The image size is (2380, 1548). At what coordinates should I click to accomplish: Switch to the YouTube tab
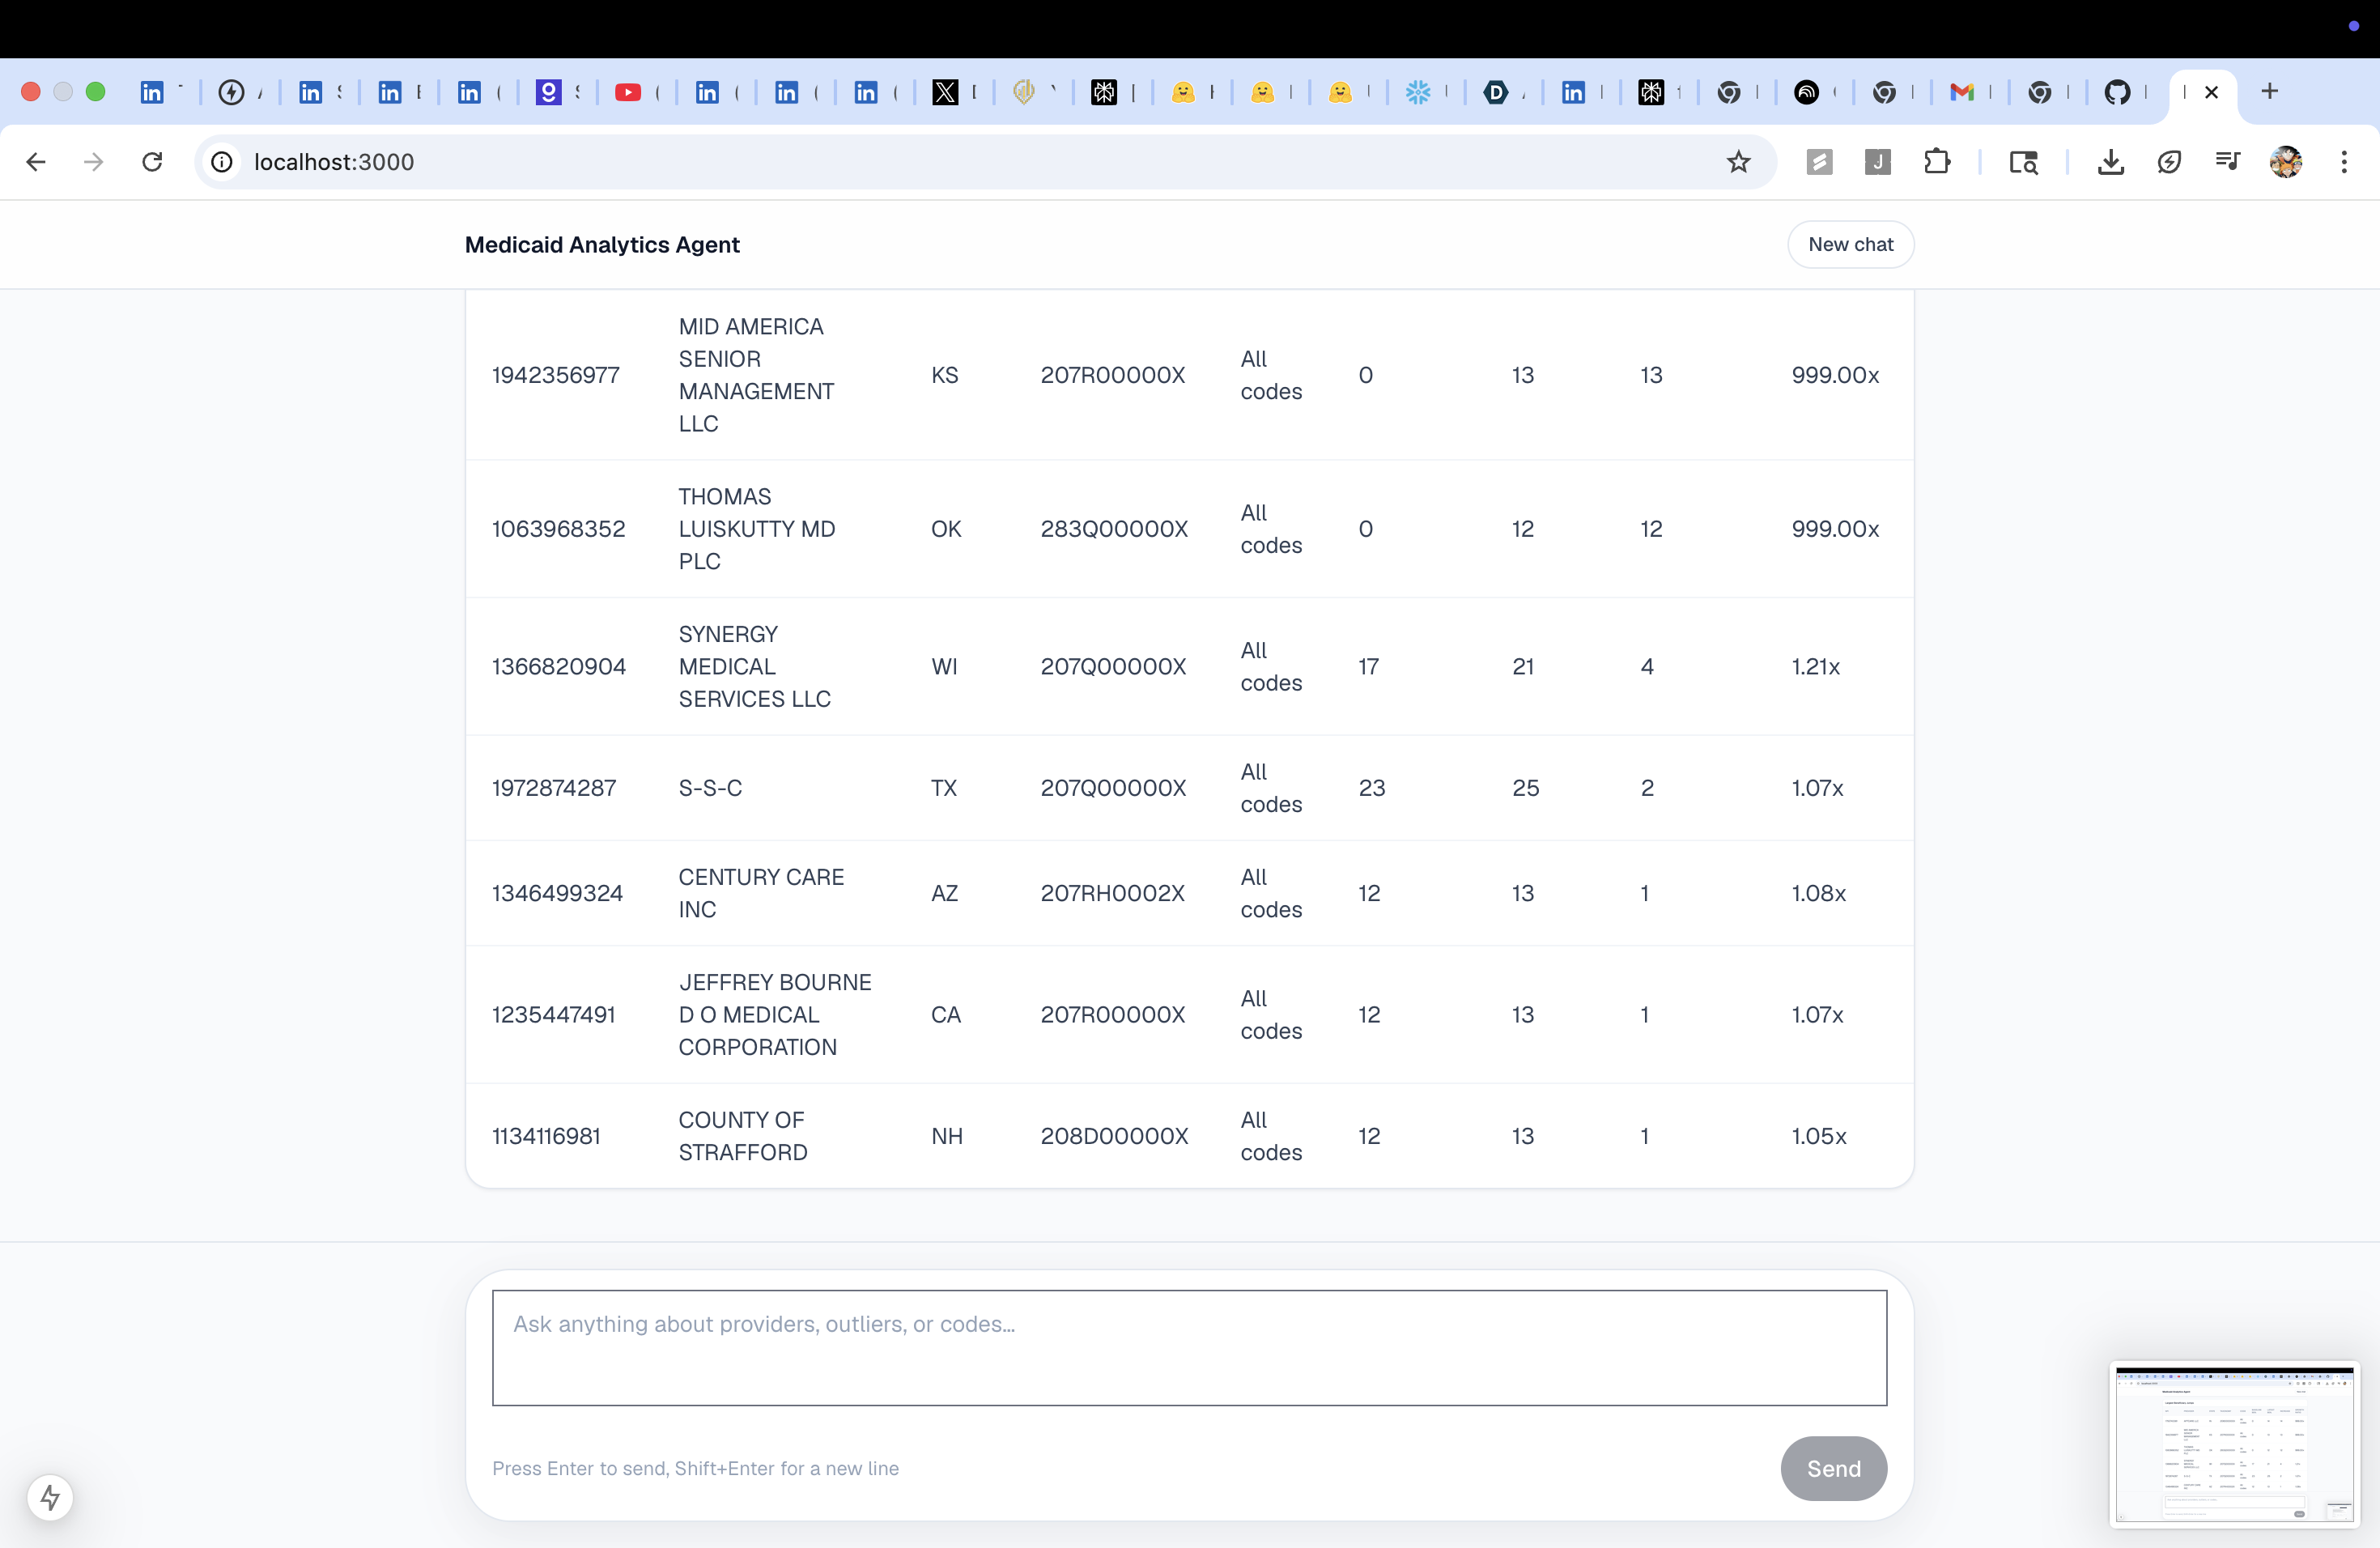(x=628, y=93)
